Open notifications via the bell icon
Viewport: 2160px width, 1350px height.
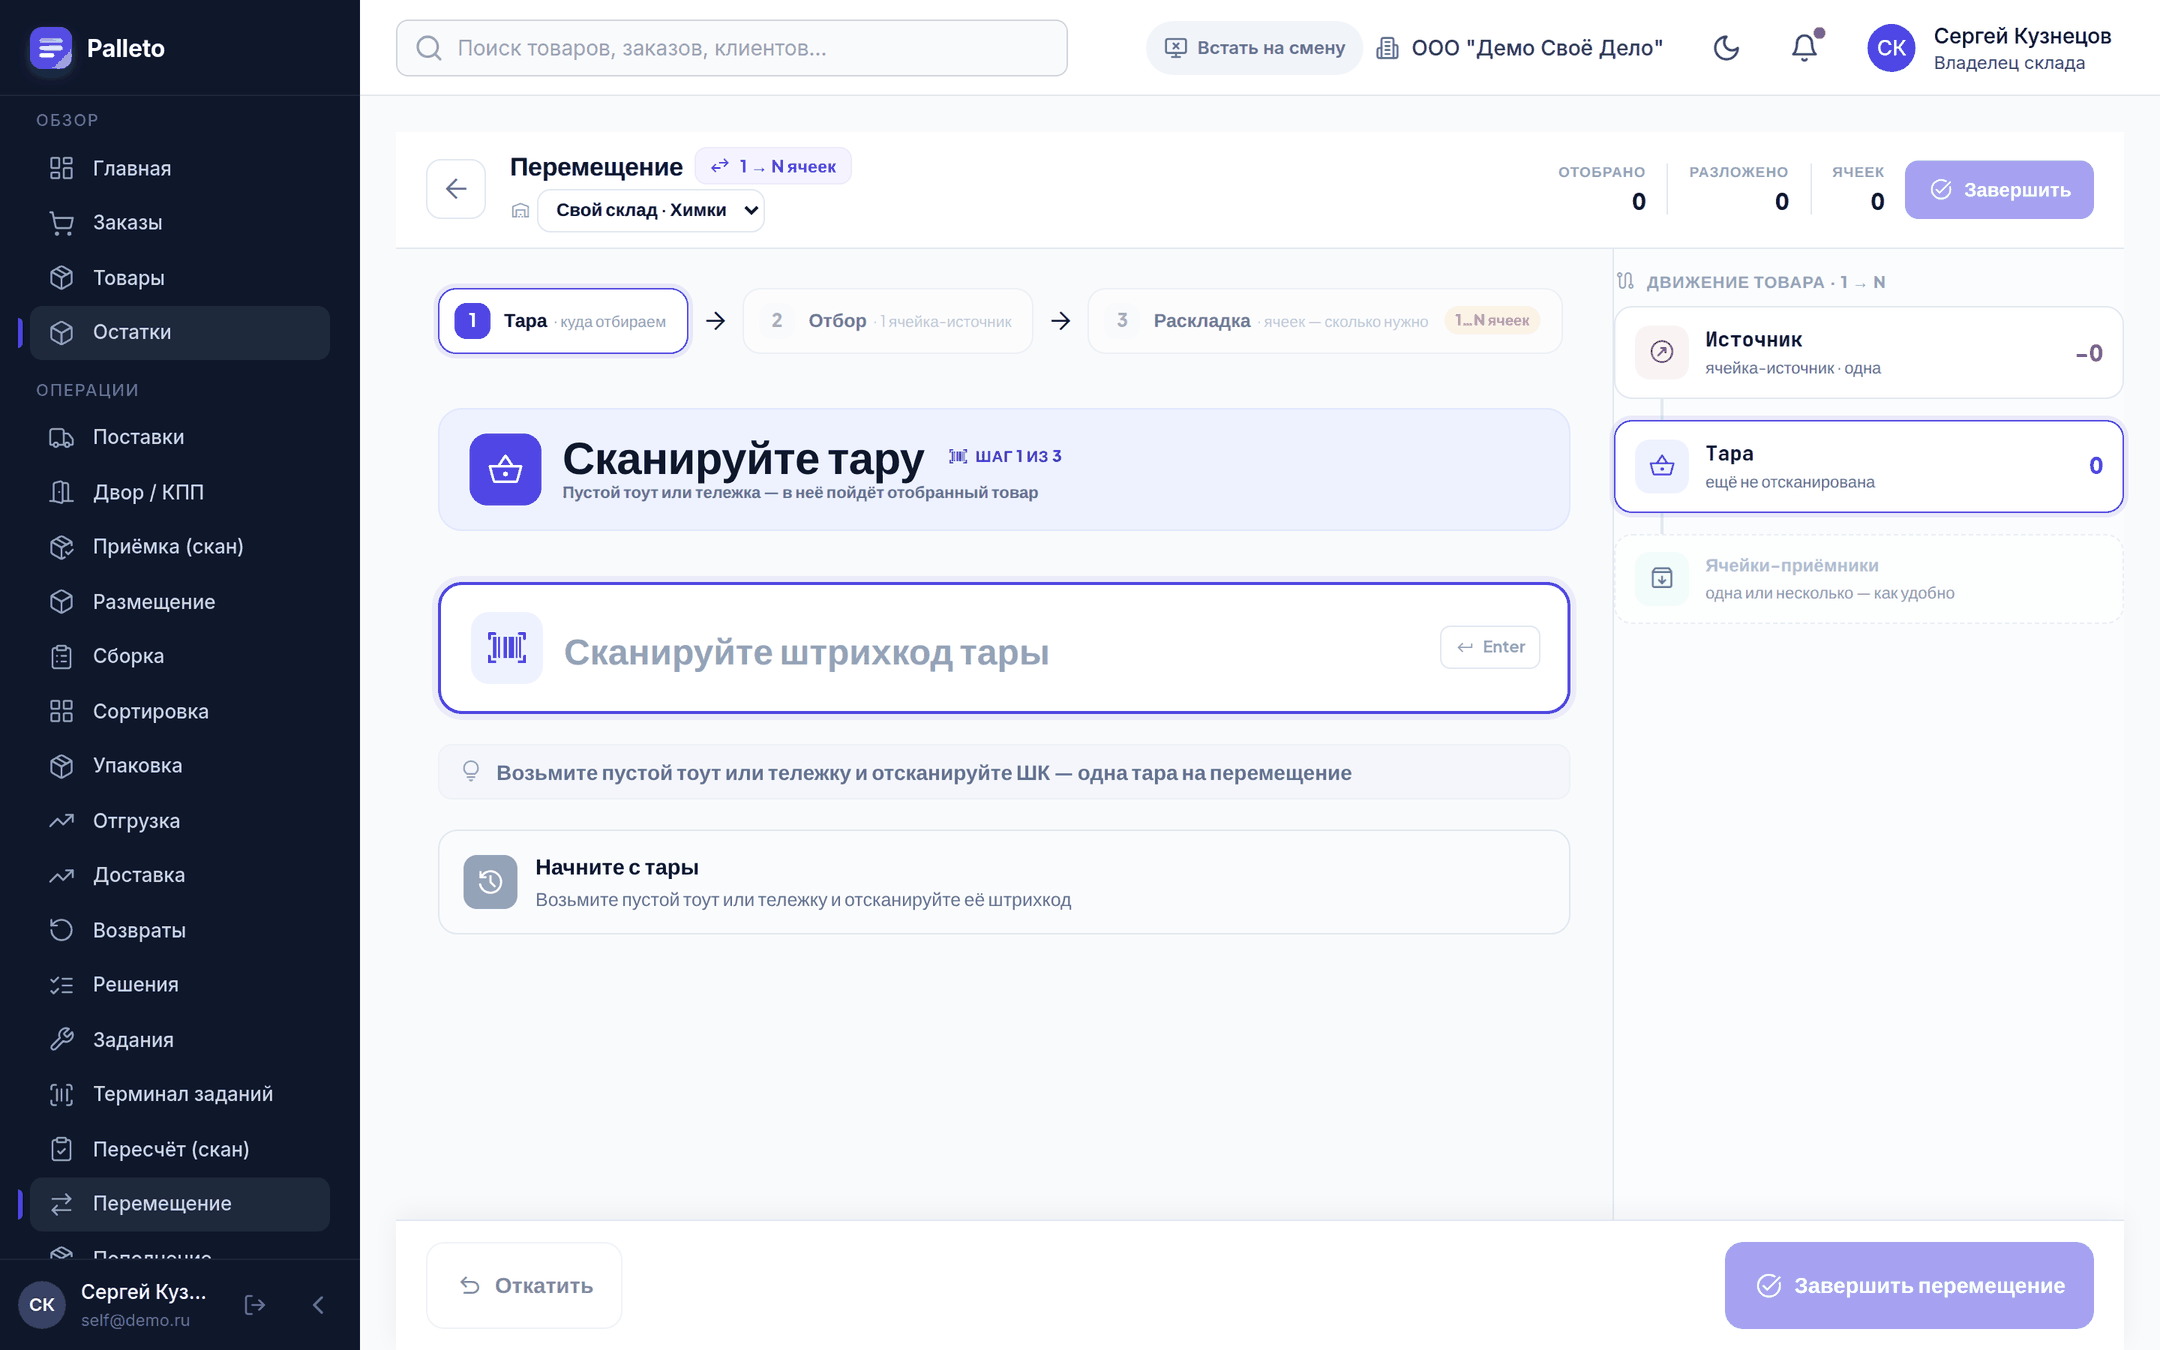point(1804,48)
